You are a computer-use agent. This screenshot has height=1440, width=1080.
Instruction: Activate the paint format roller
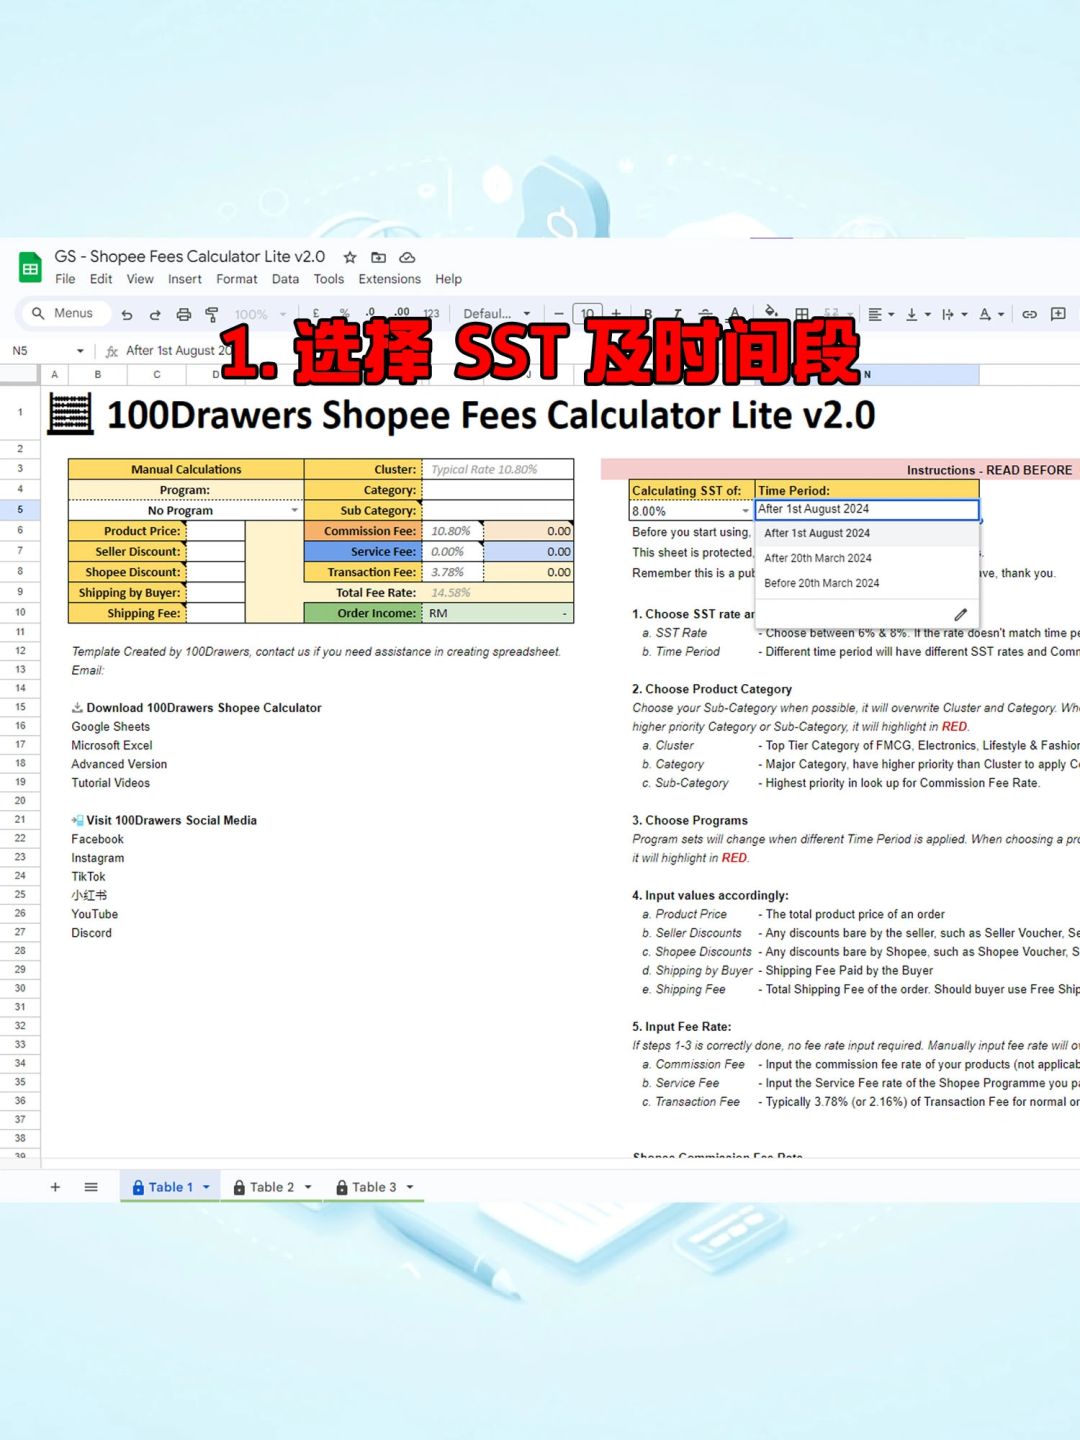[212, 314]
